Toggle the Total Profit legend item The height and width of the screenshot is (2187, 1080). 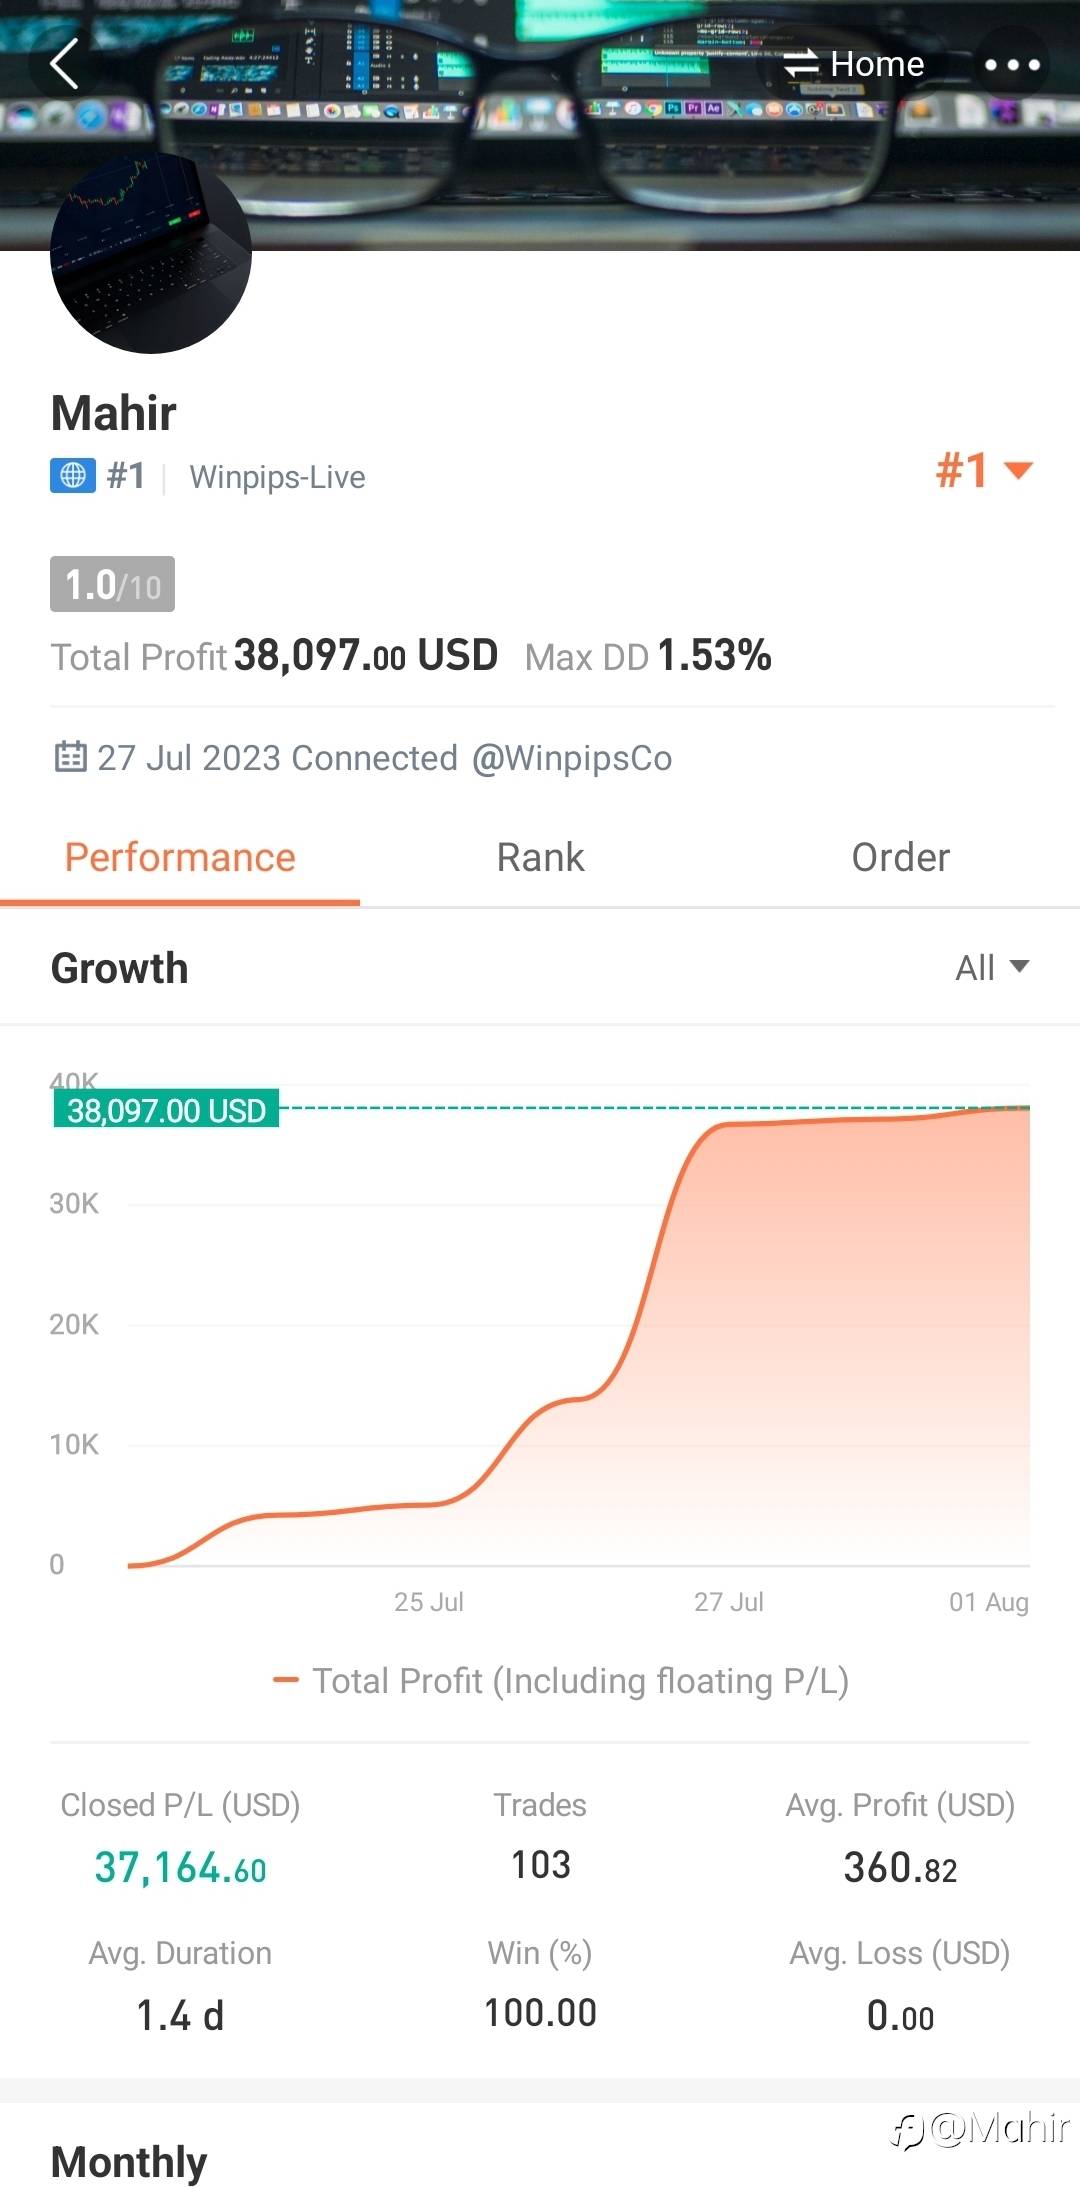[561, 1681]
